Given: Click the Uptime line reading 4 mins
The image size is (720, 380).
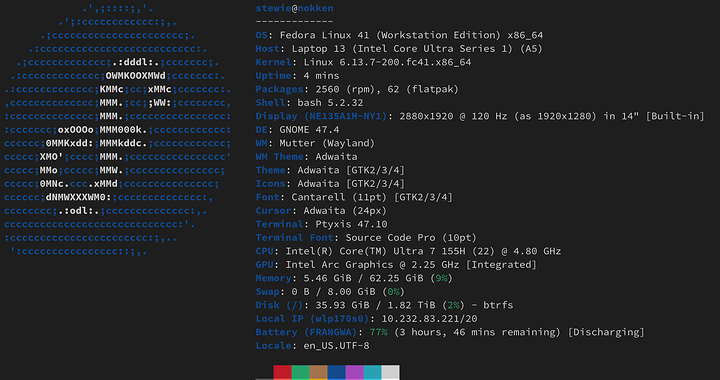Looking at the screenshot, I should coord(298,76).
